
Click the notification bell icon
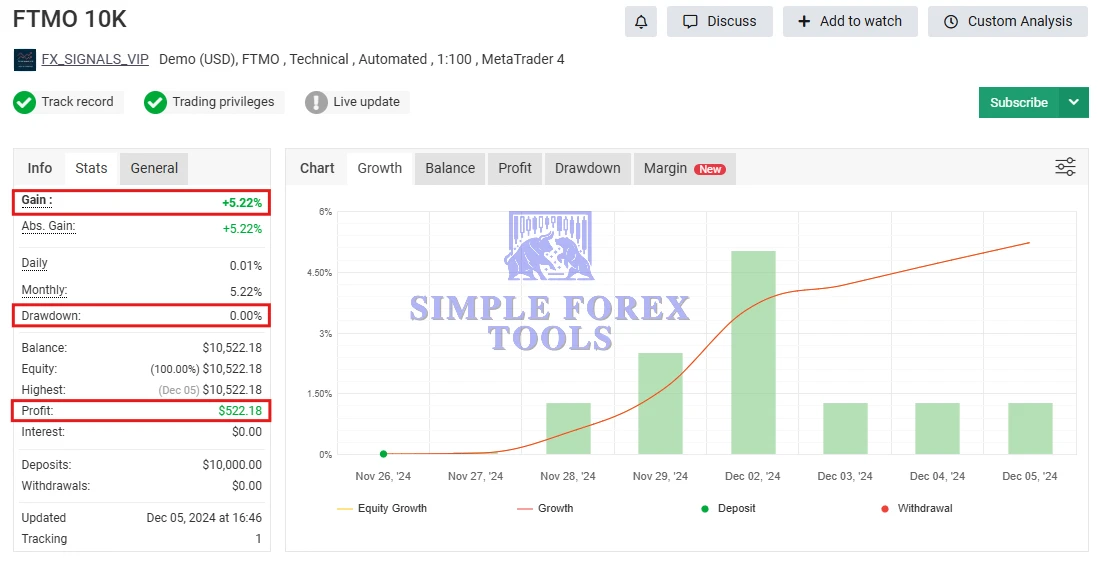pos(641,22)
